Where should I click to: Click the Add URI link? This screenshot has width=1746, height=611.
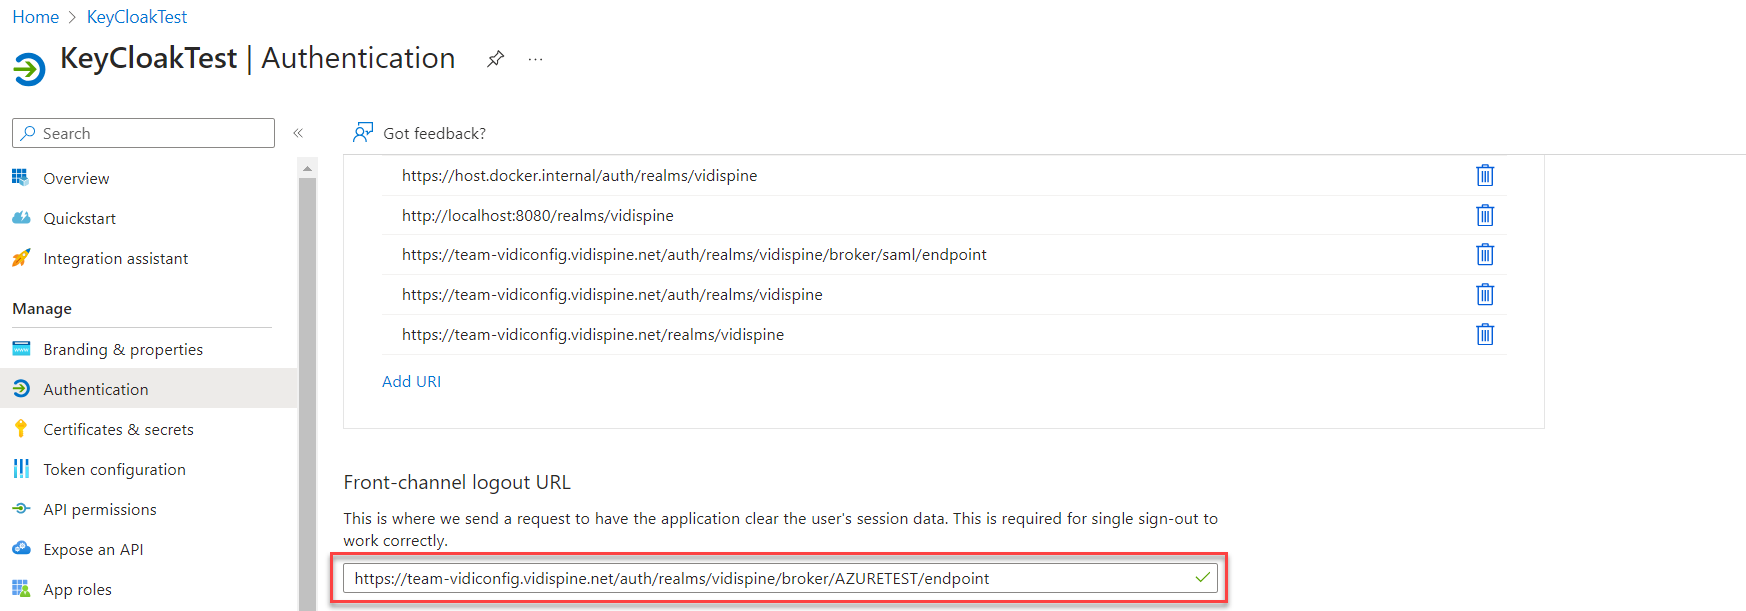click(x=411, y=382)
